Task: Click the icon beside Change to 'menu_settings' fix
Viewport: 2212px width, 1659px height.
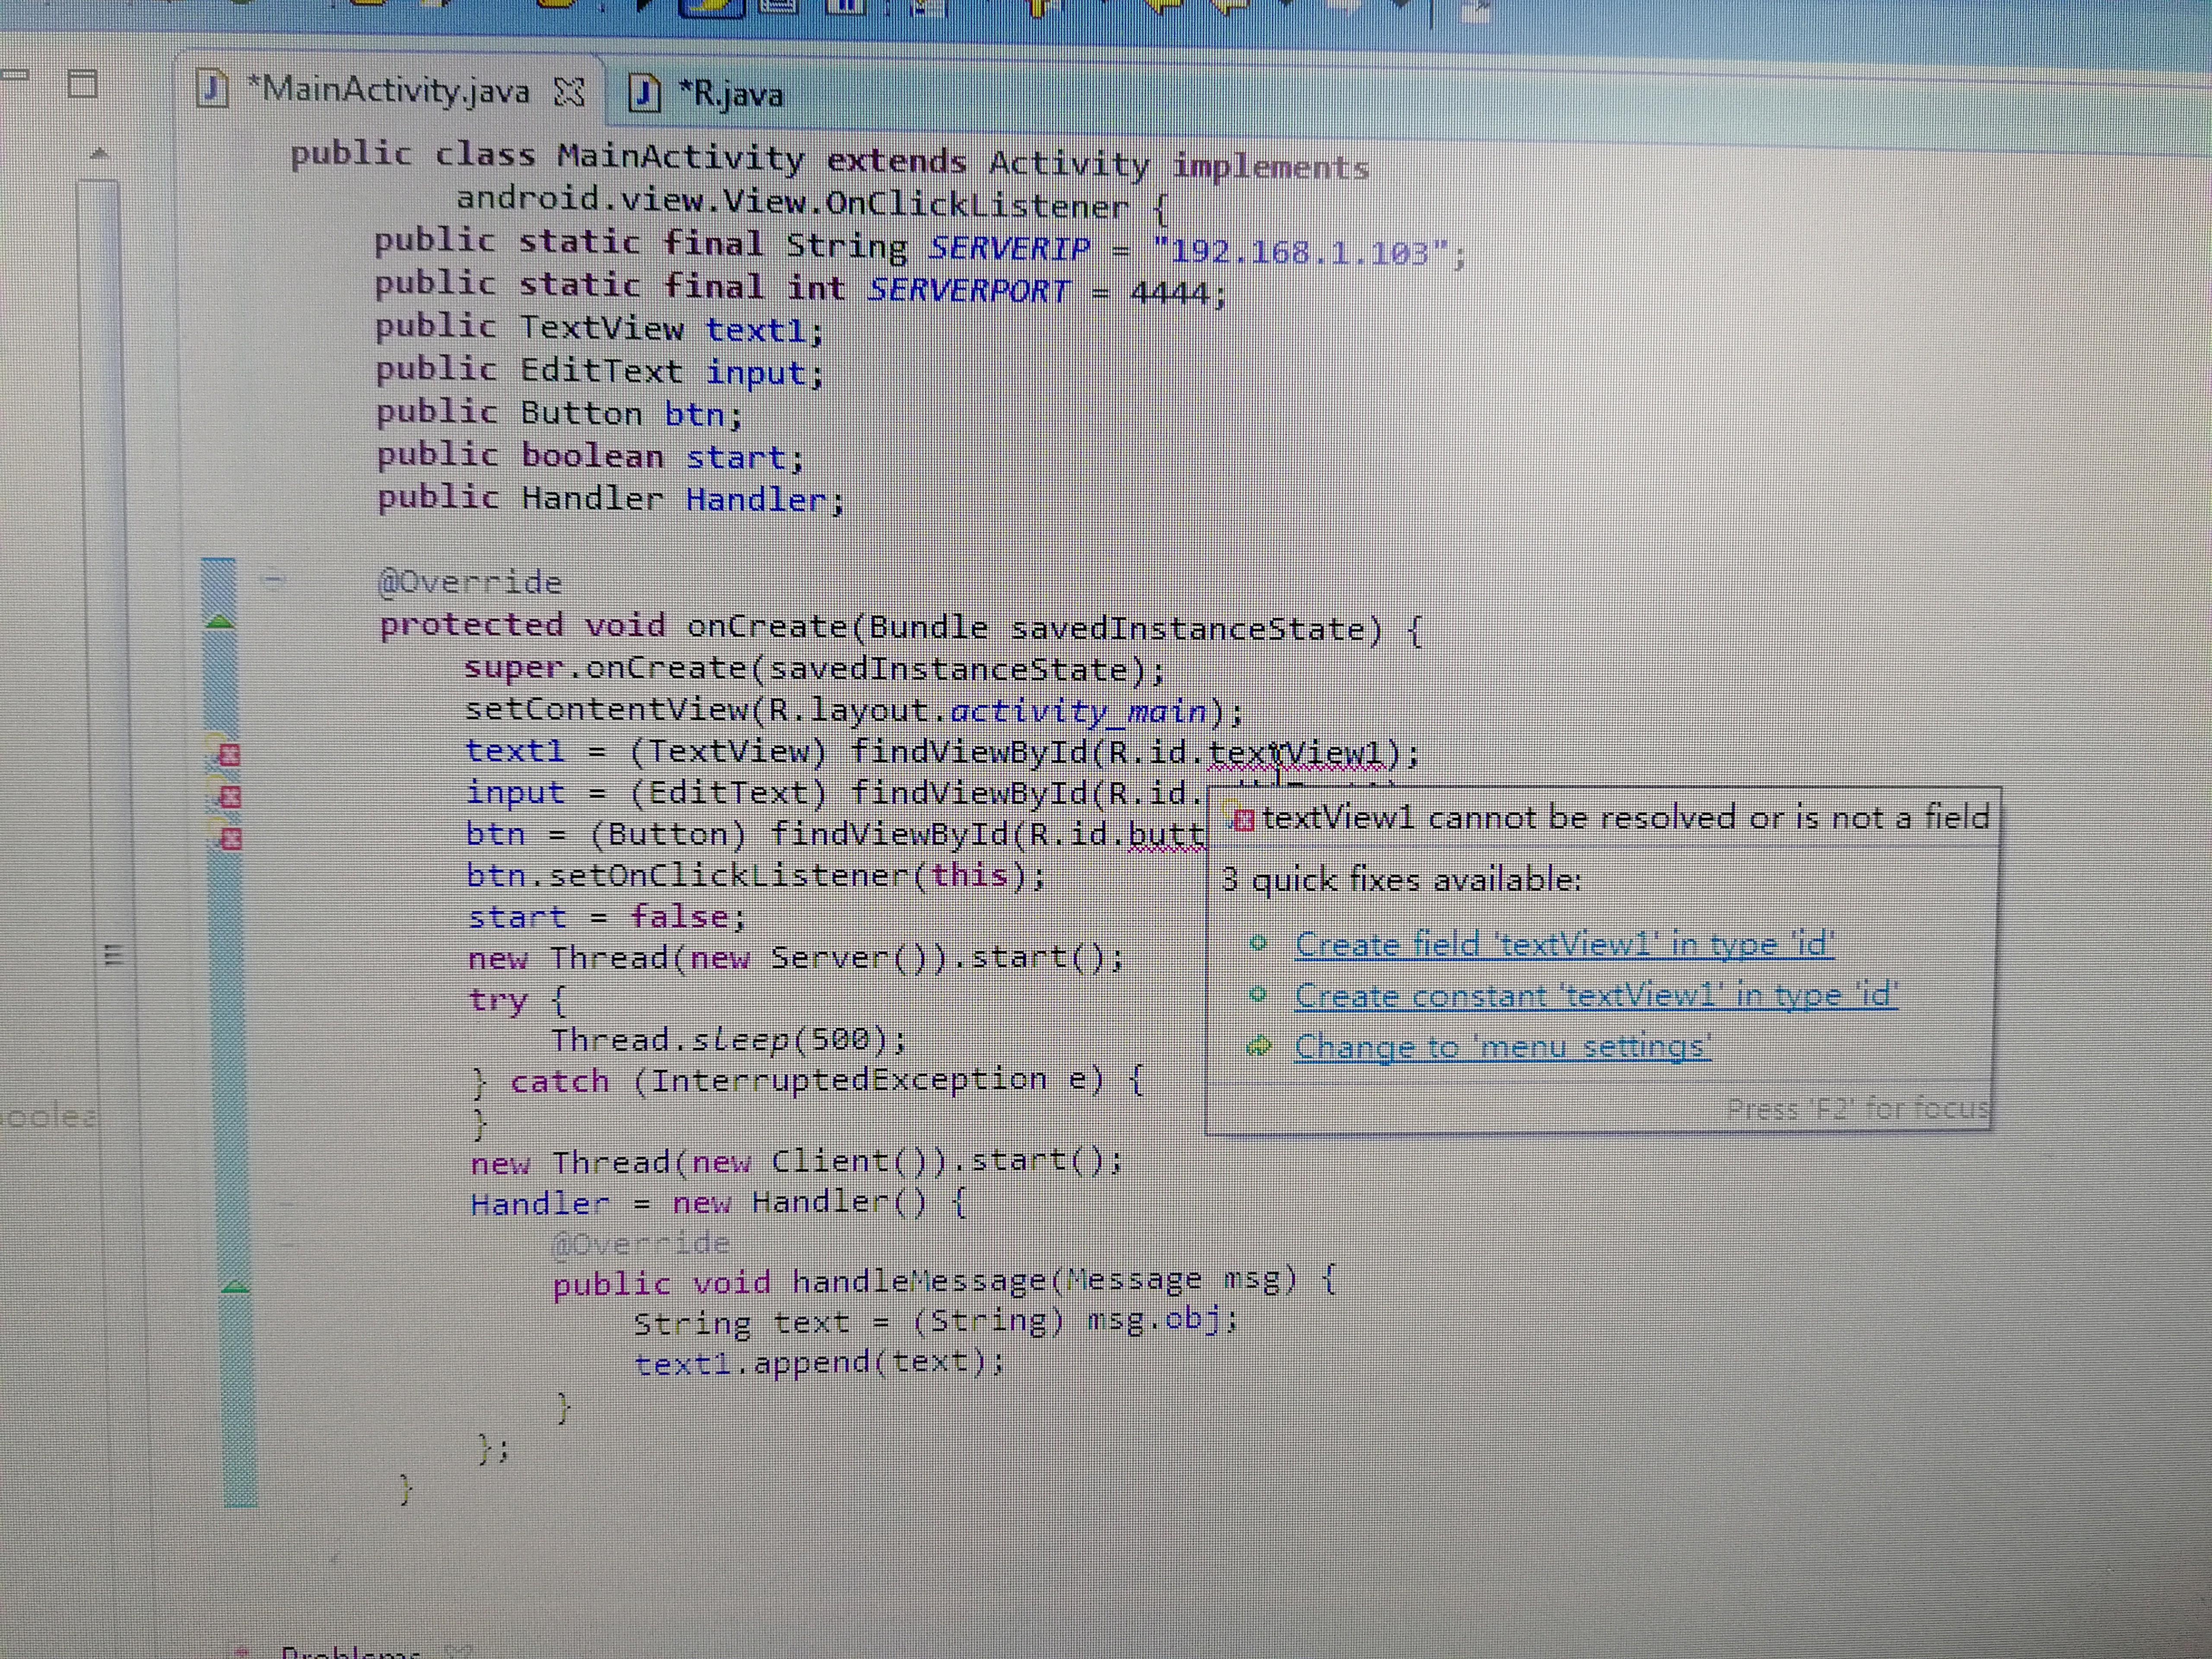Action: [1259, 1047]
